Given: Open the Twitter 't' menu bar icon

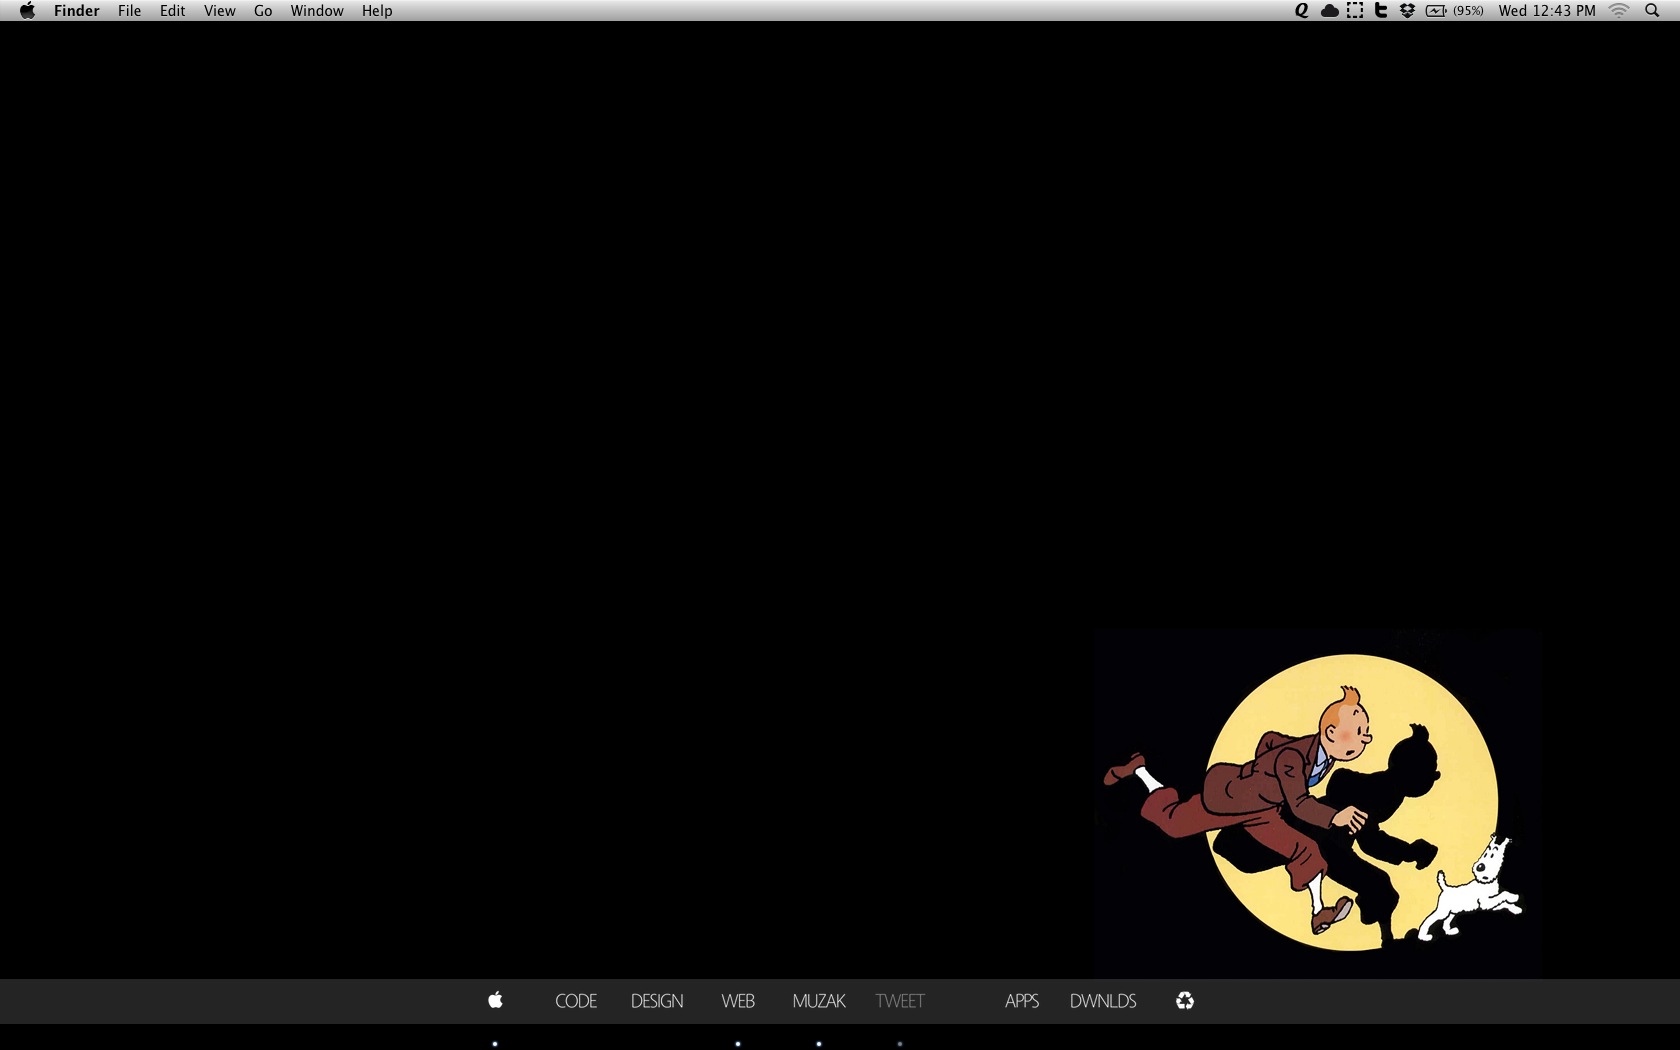Looking at the screenshot, I should click(x=1381, y=11).
